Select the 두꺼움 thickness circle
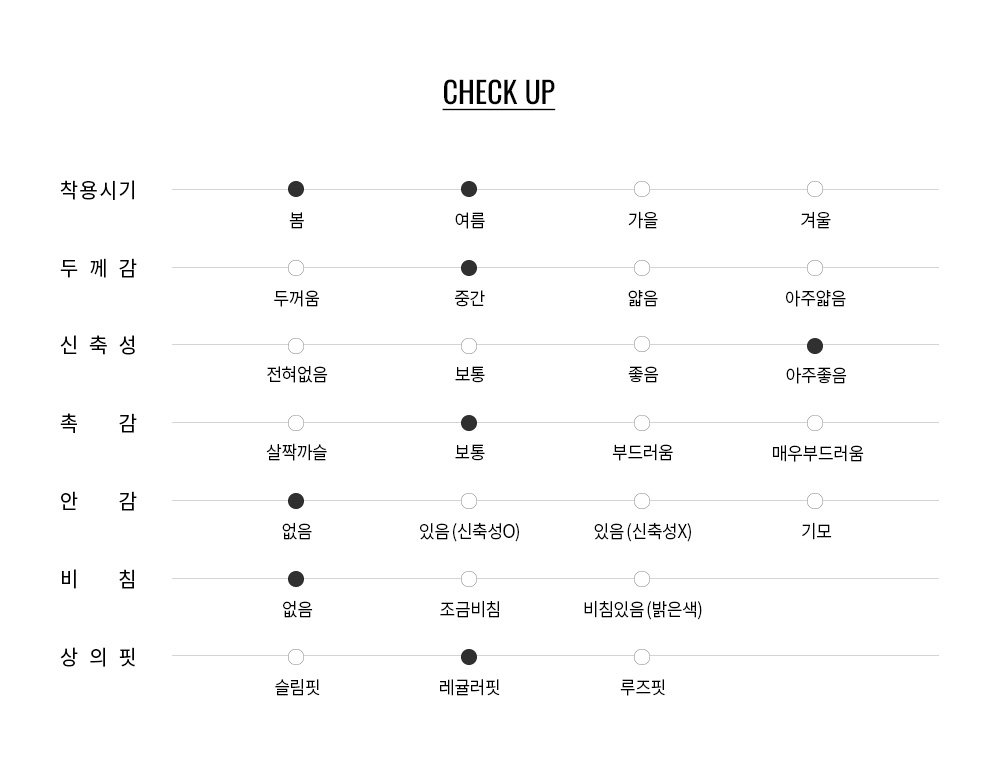Screen dimensions: 1000x777 [x=296, y=268]
